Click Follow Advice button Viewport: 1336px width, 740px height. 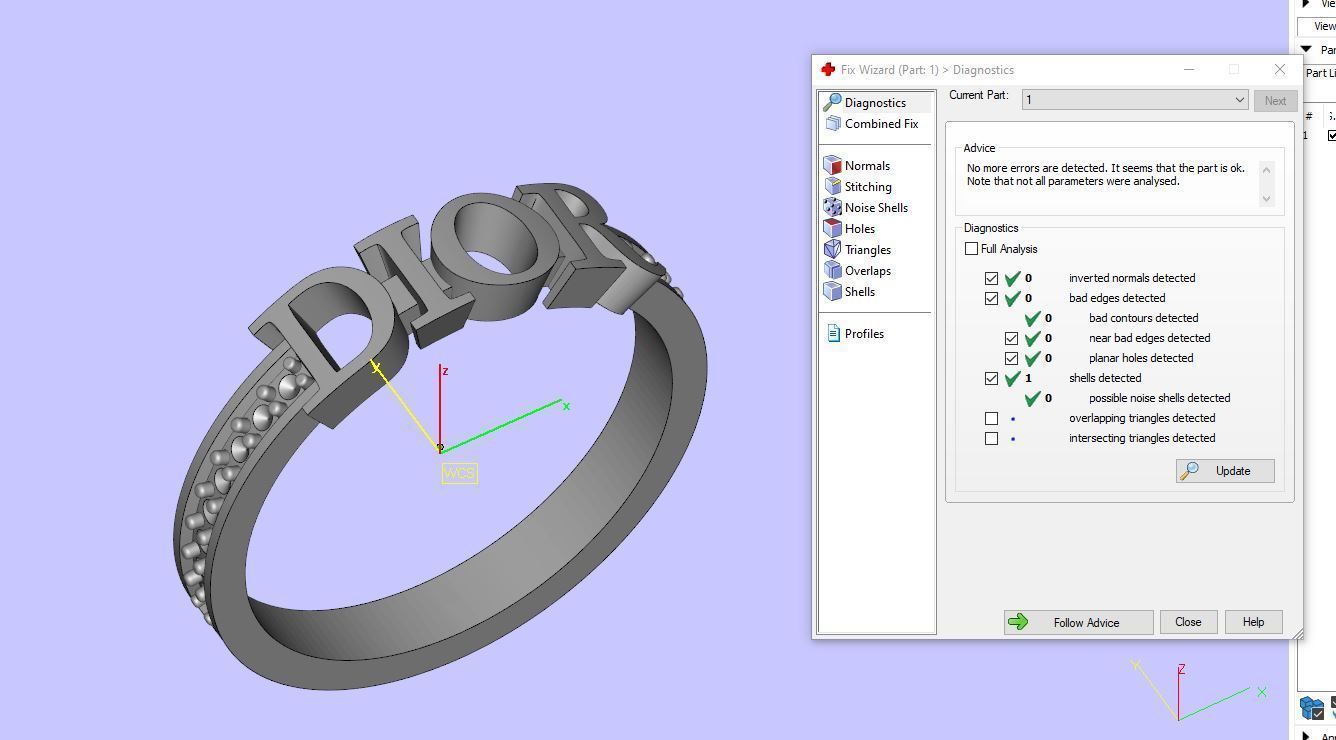1078,622
